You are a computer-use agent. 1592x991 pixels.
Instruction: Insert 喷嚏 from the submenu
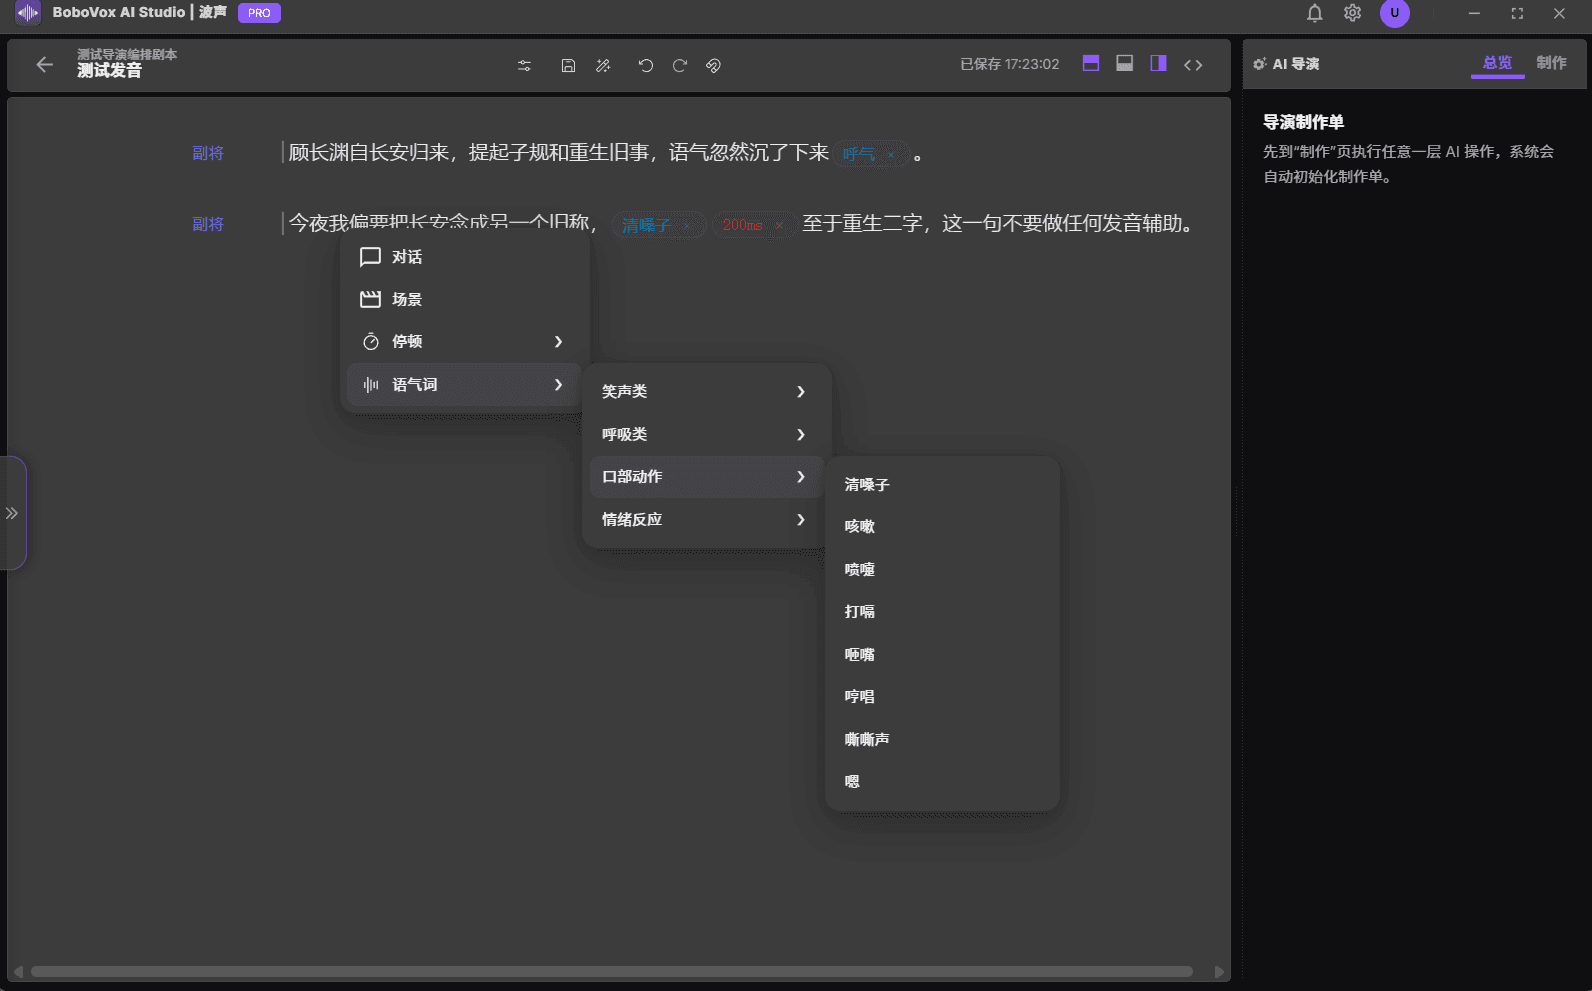pos(942,570)
